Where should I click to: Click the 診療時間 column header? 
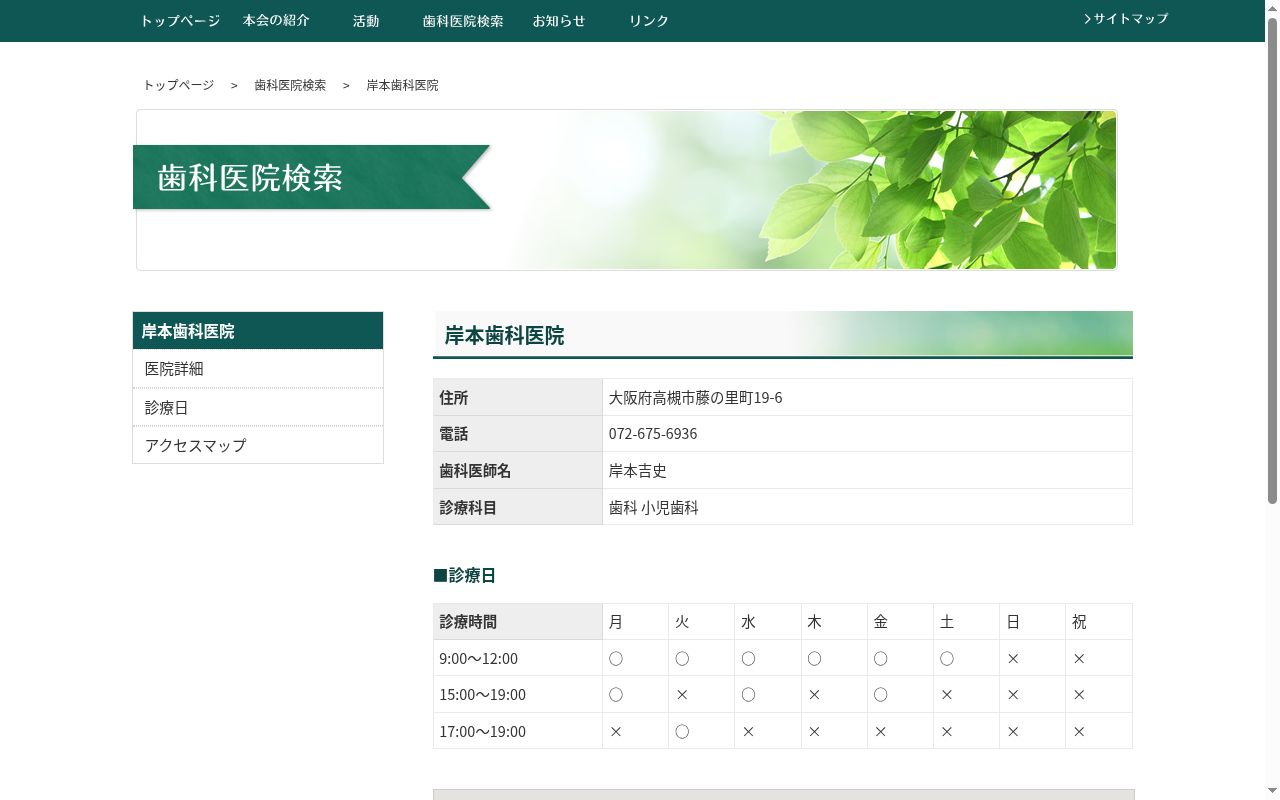(x=518, y=622)
